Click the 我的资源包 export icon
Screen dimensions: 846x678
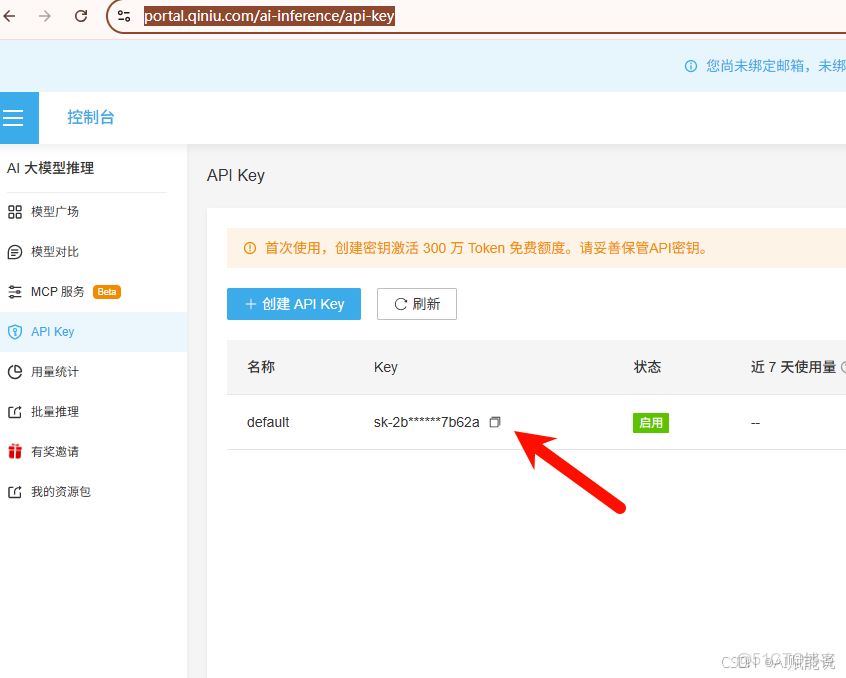coord(15,492)
